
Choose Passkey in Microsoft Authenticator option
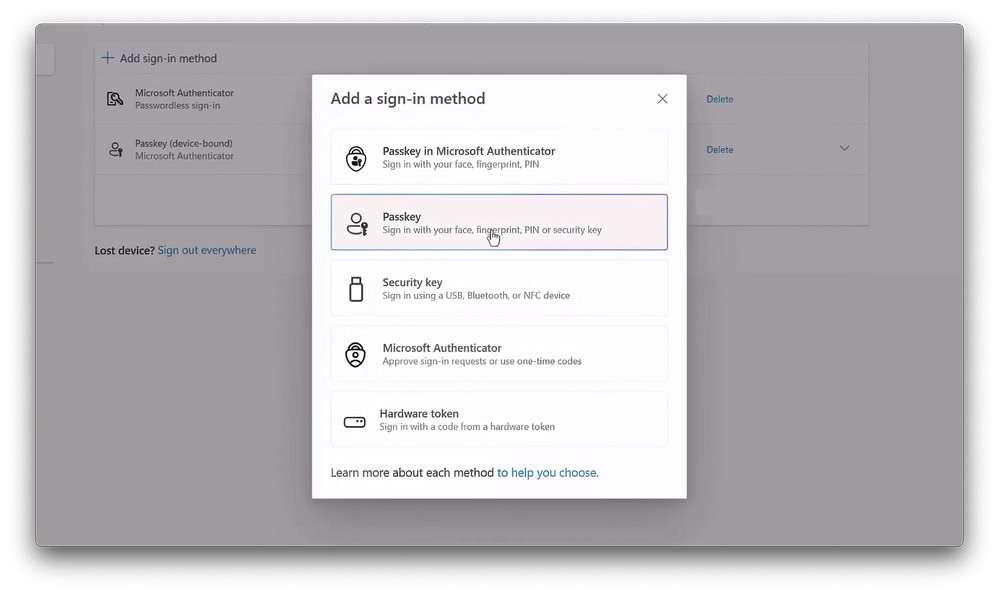pos(499,157)
